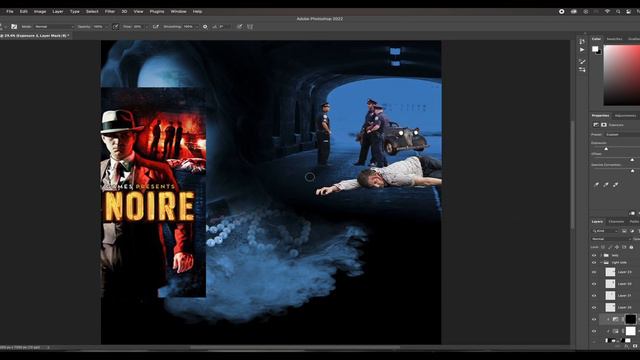Click add layer style fx icon

click(x=627, y=346)
